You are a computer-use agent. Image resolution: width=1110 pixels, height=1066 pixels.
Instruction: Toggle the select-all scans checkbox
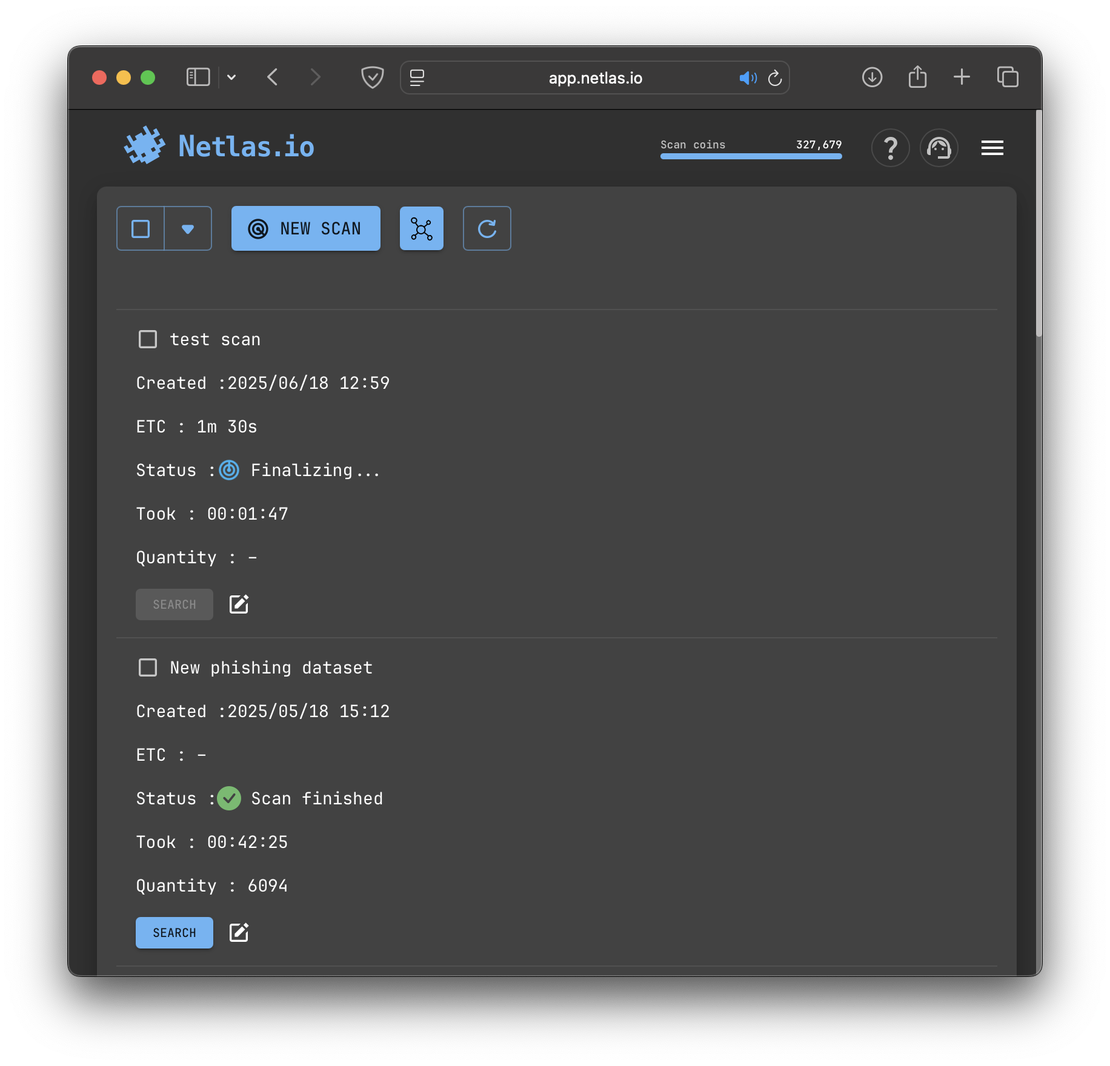(141, 229)
